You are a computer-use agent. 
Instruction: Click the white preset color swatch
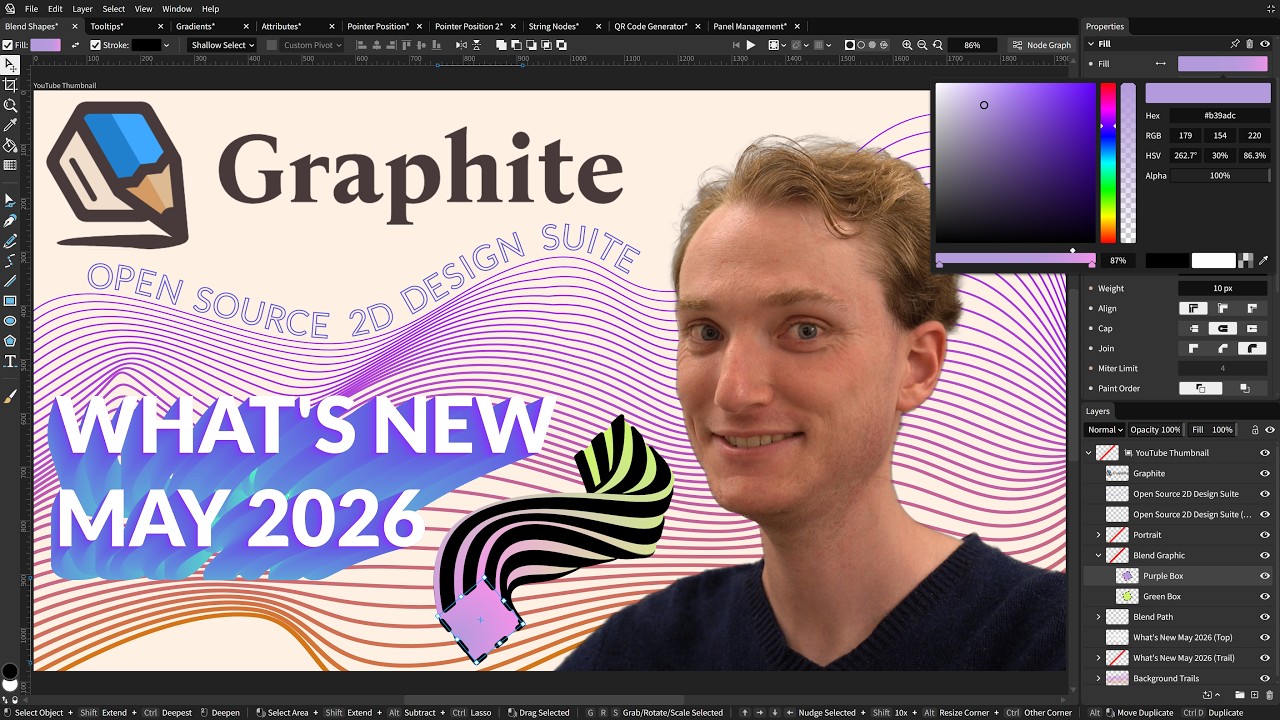pyautogui.click(x=1214, y=260)
